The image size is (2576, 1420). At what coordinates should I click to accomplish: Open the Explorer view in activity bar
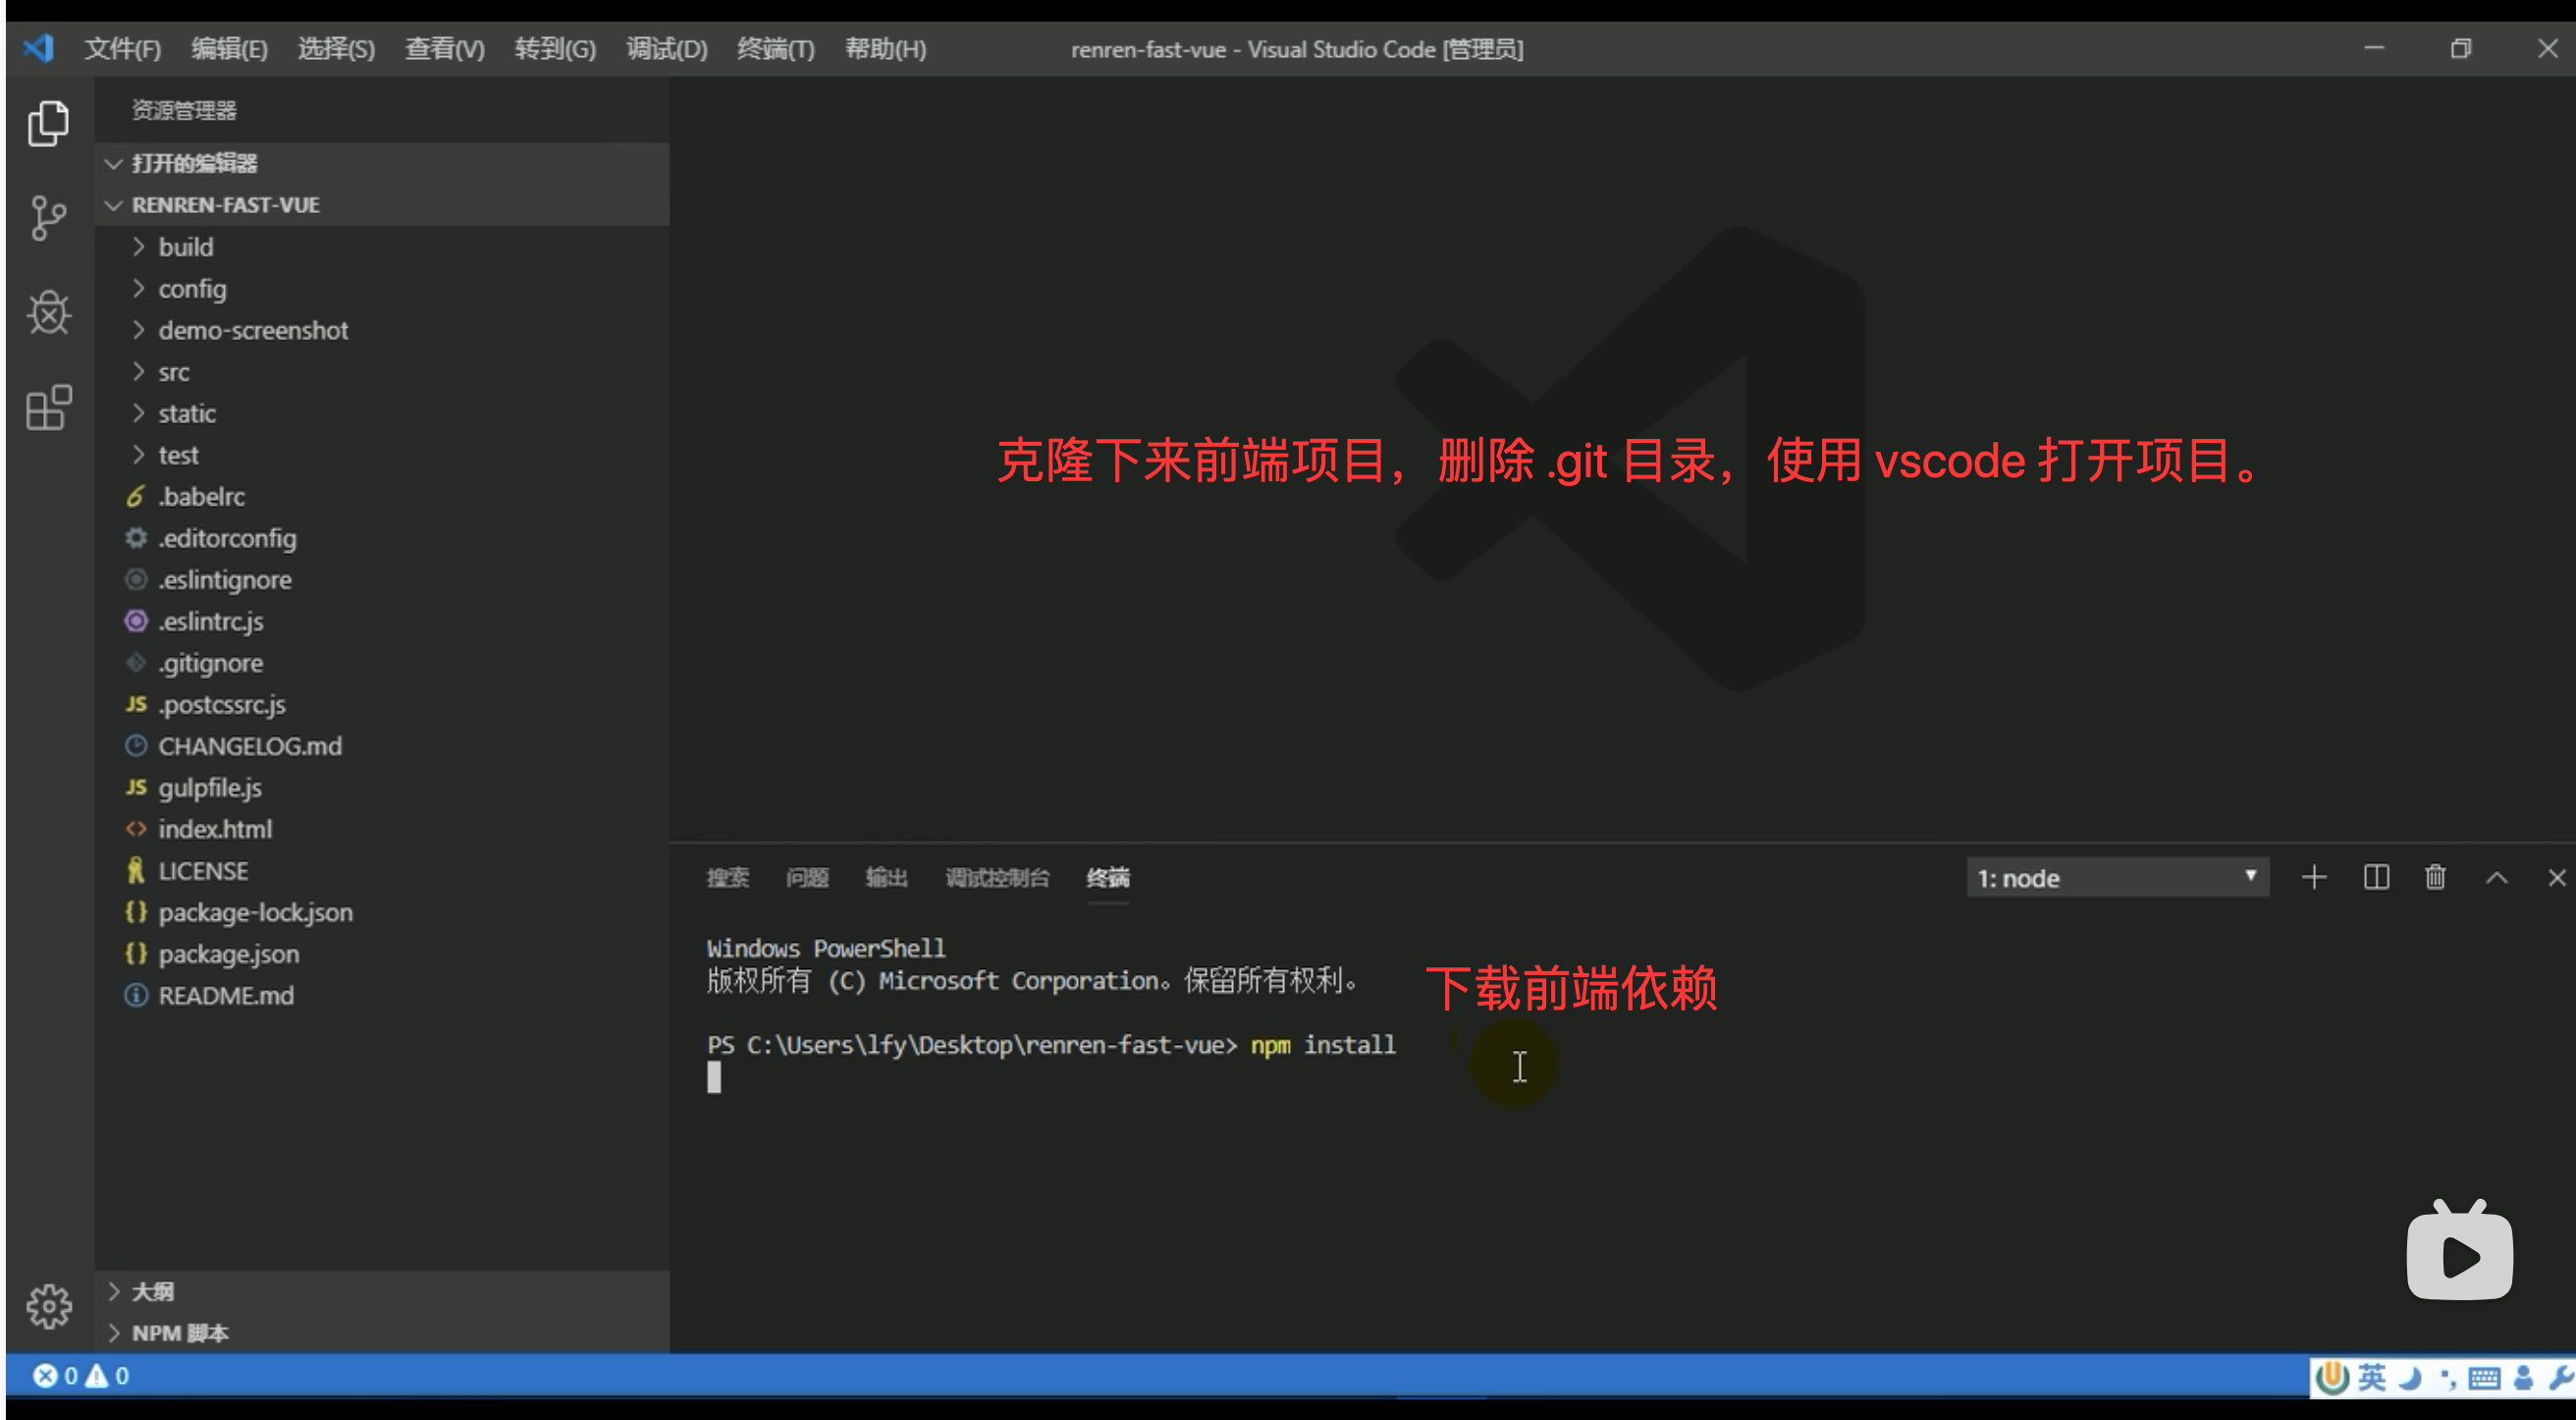click(x=48, y=123)
